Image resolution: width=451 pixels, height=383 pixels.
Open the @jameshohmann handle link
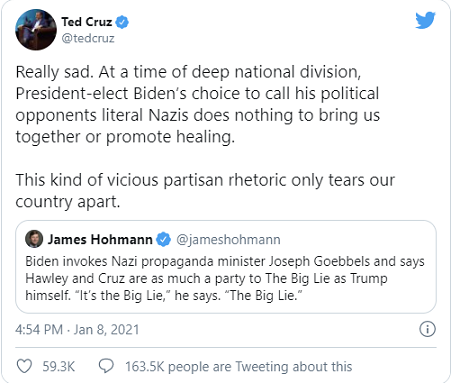coord(228,240)
